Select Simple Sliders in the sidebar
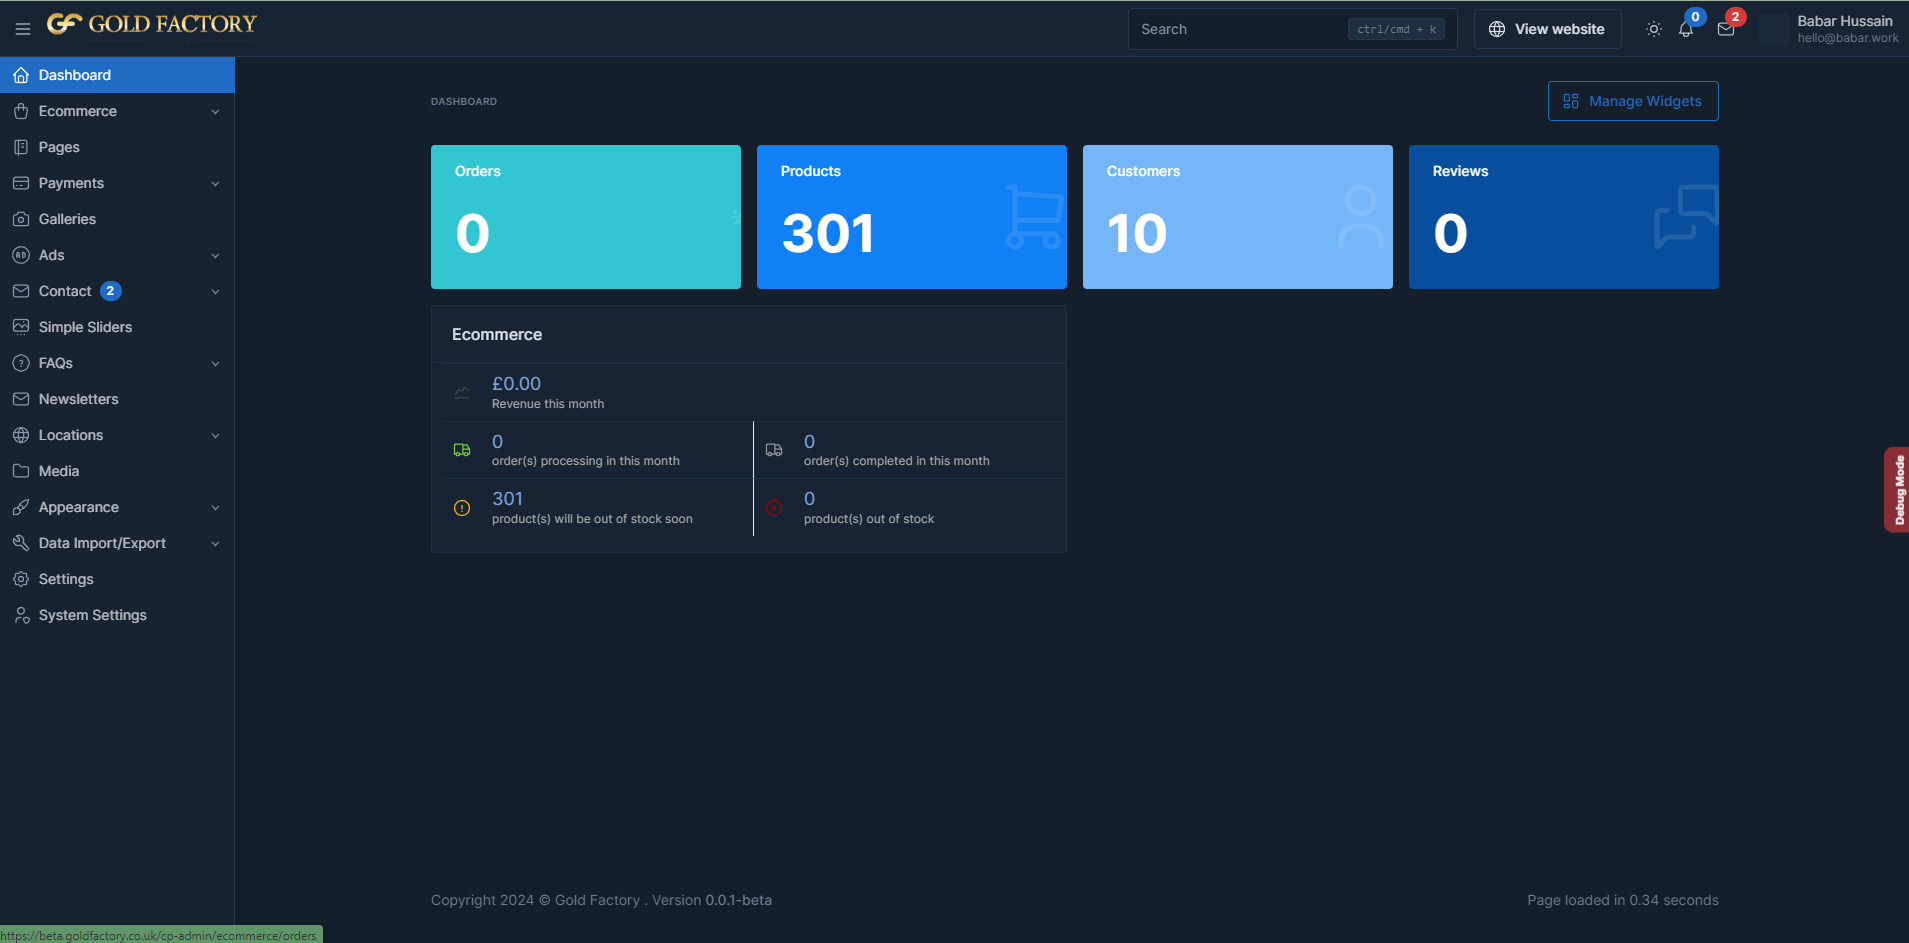Image resolution: width=1909 pixels, height=943 pixels. click(x=85, y=327)
